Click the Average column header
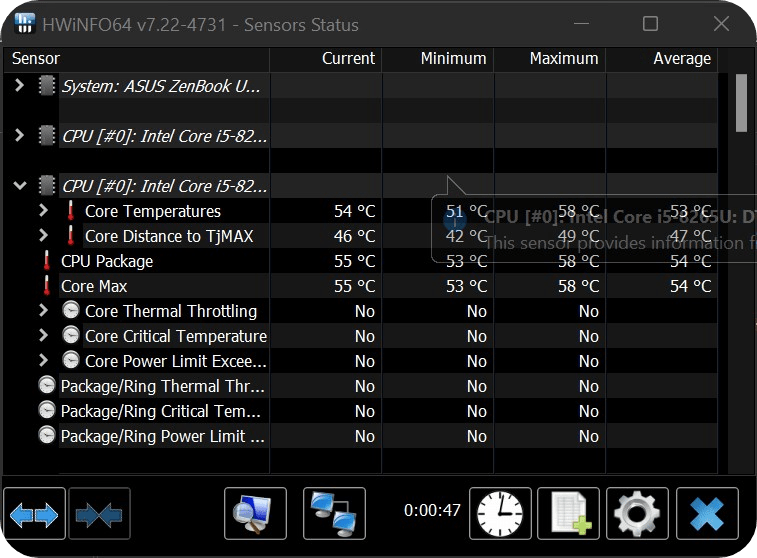Image resolution: width=757 pixels, height=558 pixels. 662,59
